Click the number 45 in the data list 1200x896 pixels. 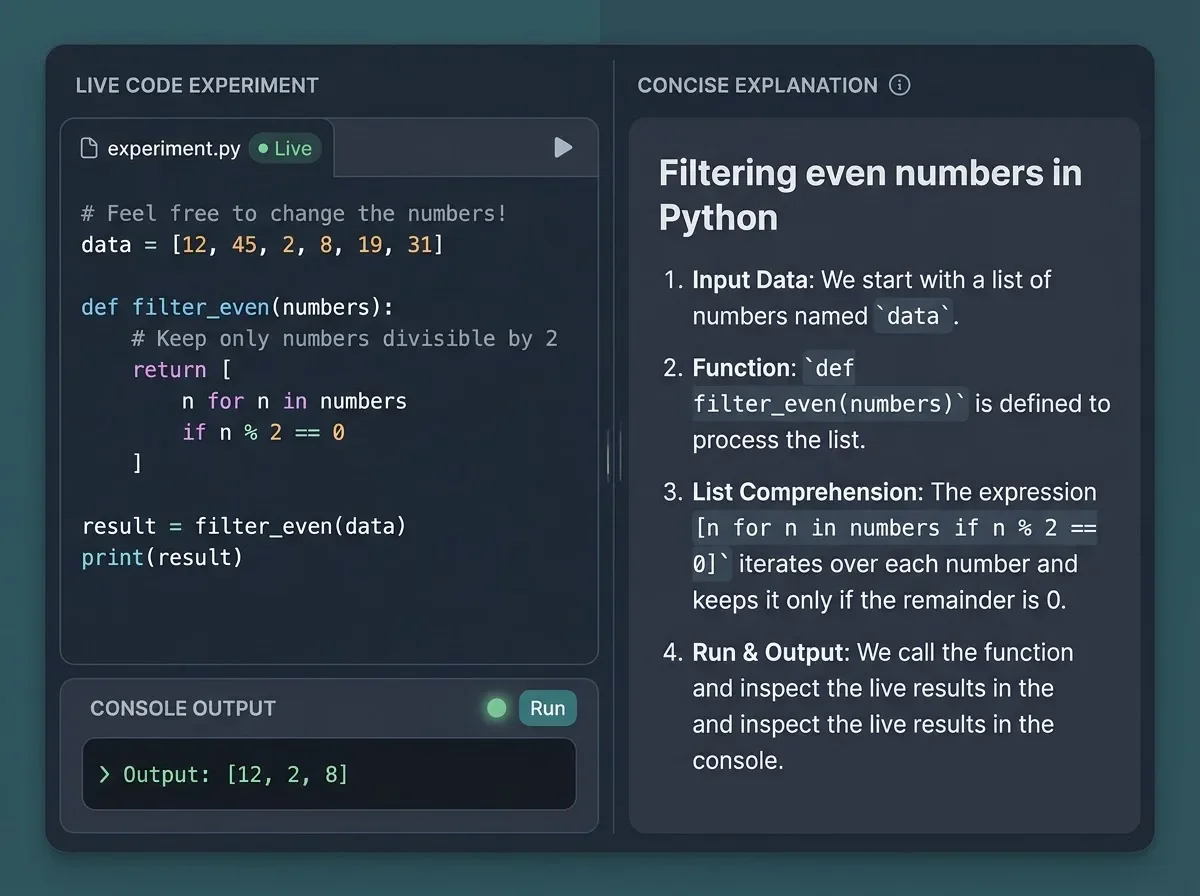[245, 244]
